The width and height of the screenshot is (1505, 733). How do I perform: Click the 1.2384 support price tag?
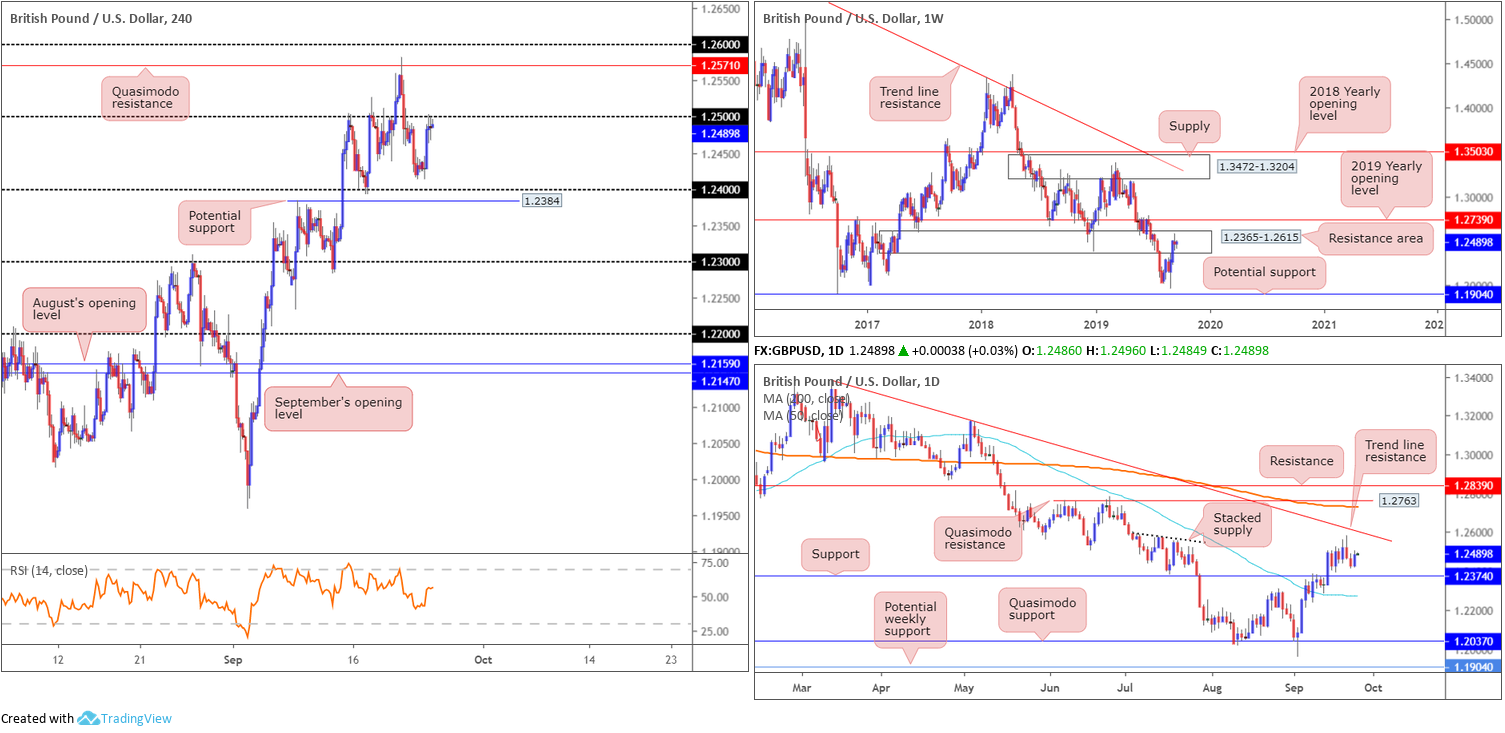tap(540, 201)
